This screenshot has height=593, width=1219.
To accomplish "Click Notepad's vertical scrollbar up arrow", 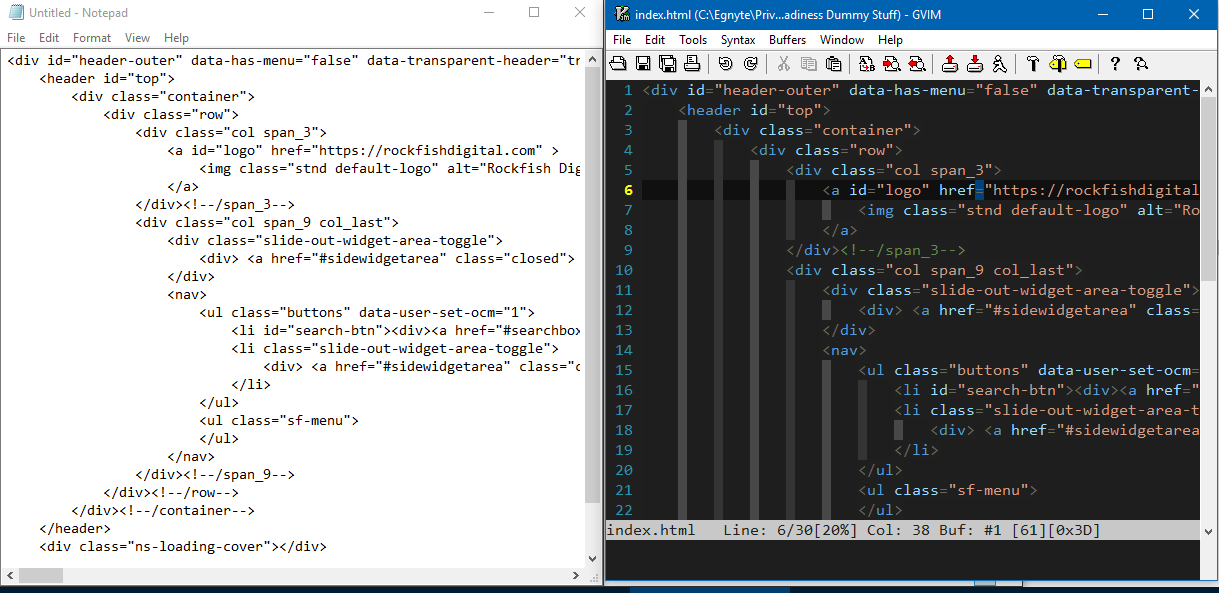I will [593, 60].
